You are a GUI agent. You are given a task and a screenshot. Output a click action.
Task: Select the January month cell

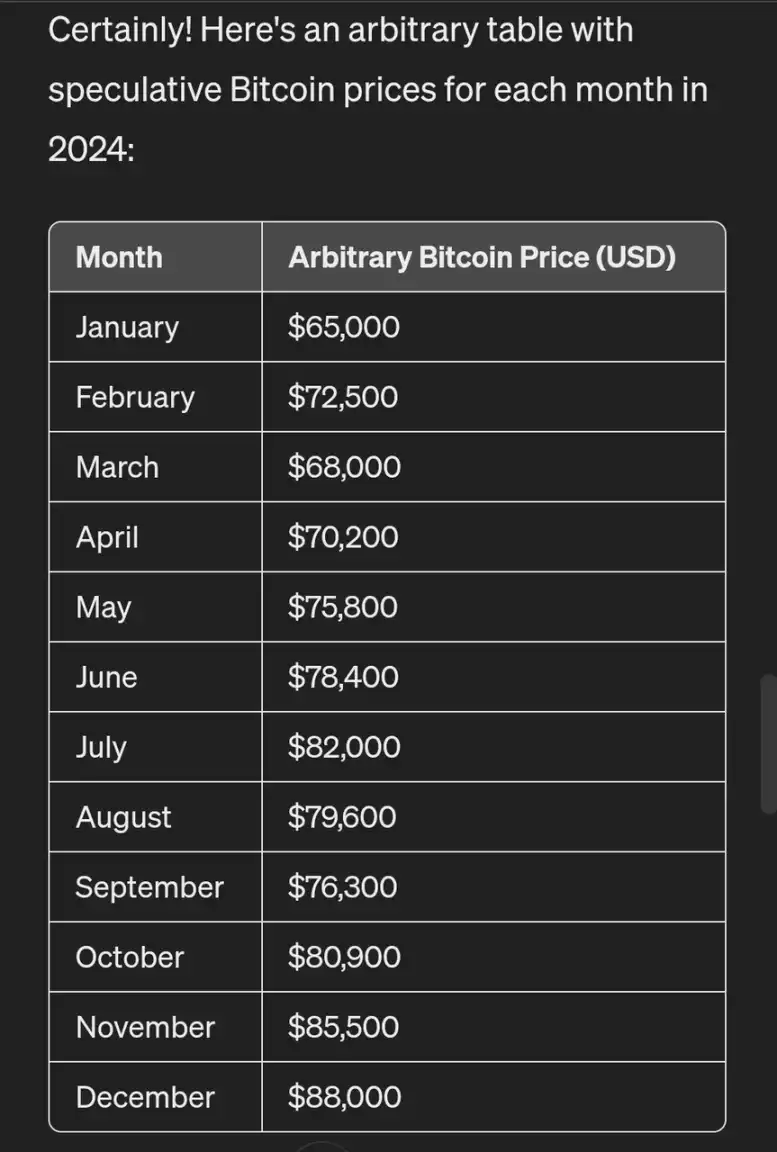pos(127,327)
